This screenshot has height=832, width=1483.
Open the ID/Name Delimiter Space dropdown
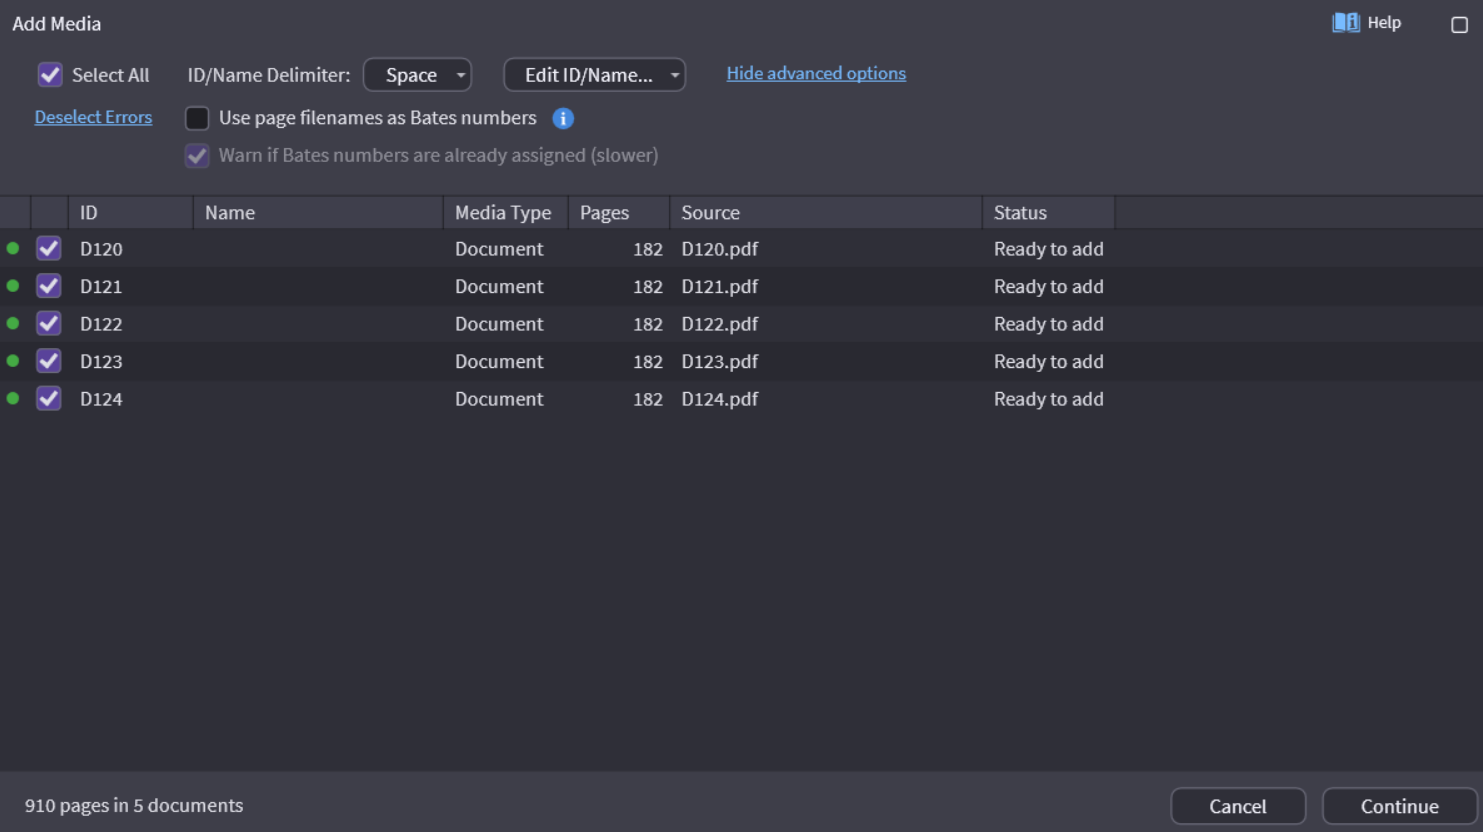tap(417, 75)
